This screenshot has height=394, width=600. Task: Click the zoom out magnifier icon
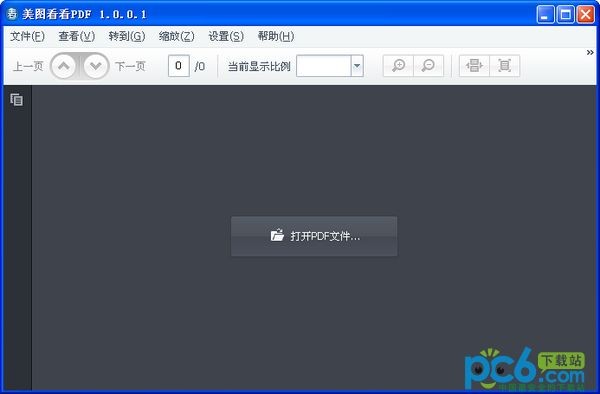click(428, 66)
